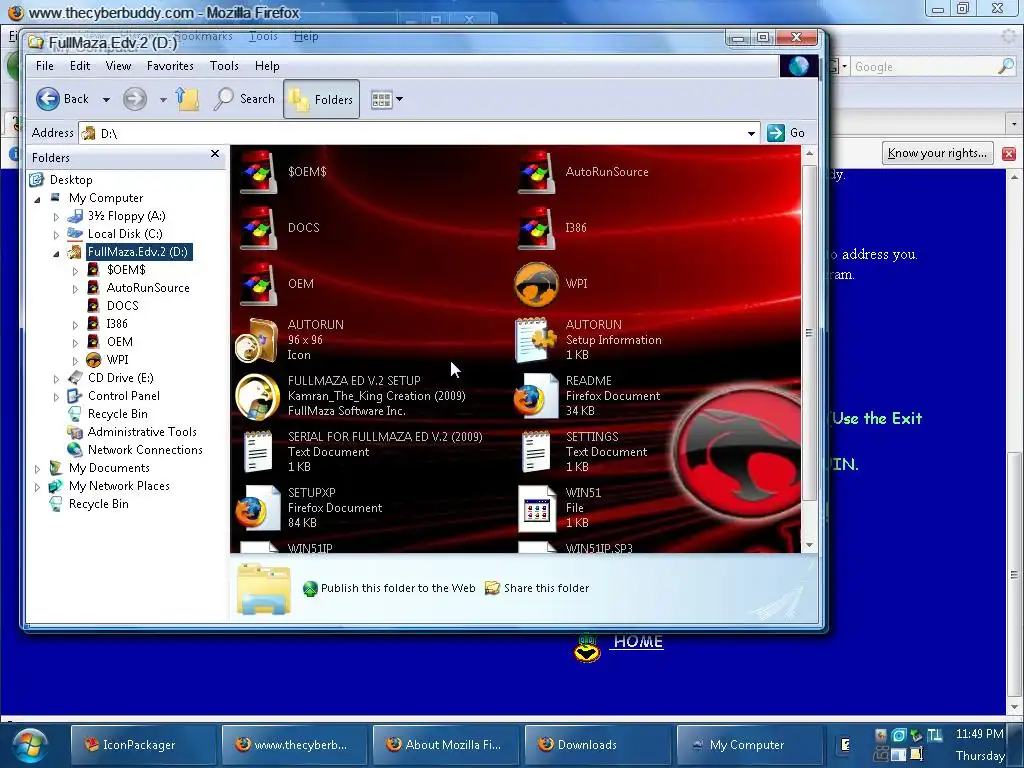
Task: Collapse the My Computer tree node
Action: pyautogui.click(x=37, y=199)
